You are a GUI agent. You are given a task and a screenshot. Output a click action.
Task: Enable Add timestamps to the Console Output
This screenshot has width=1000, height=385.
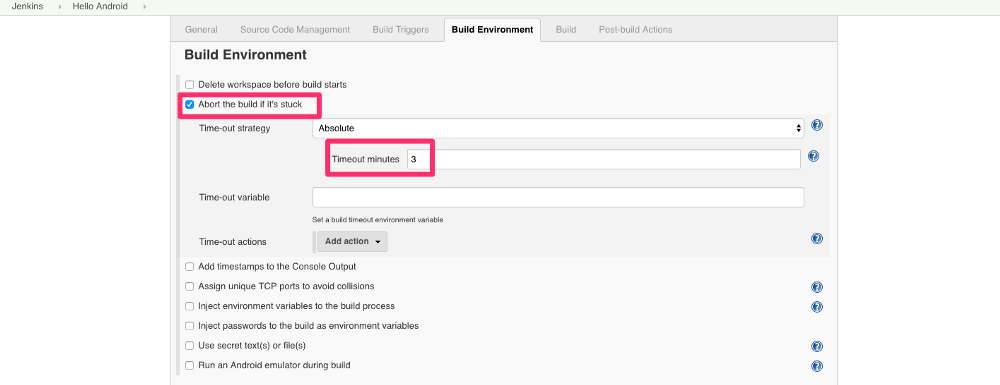coord(189,266)
